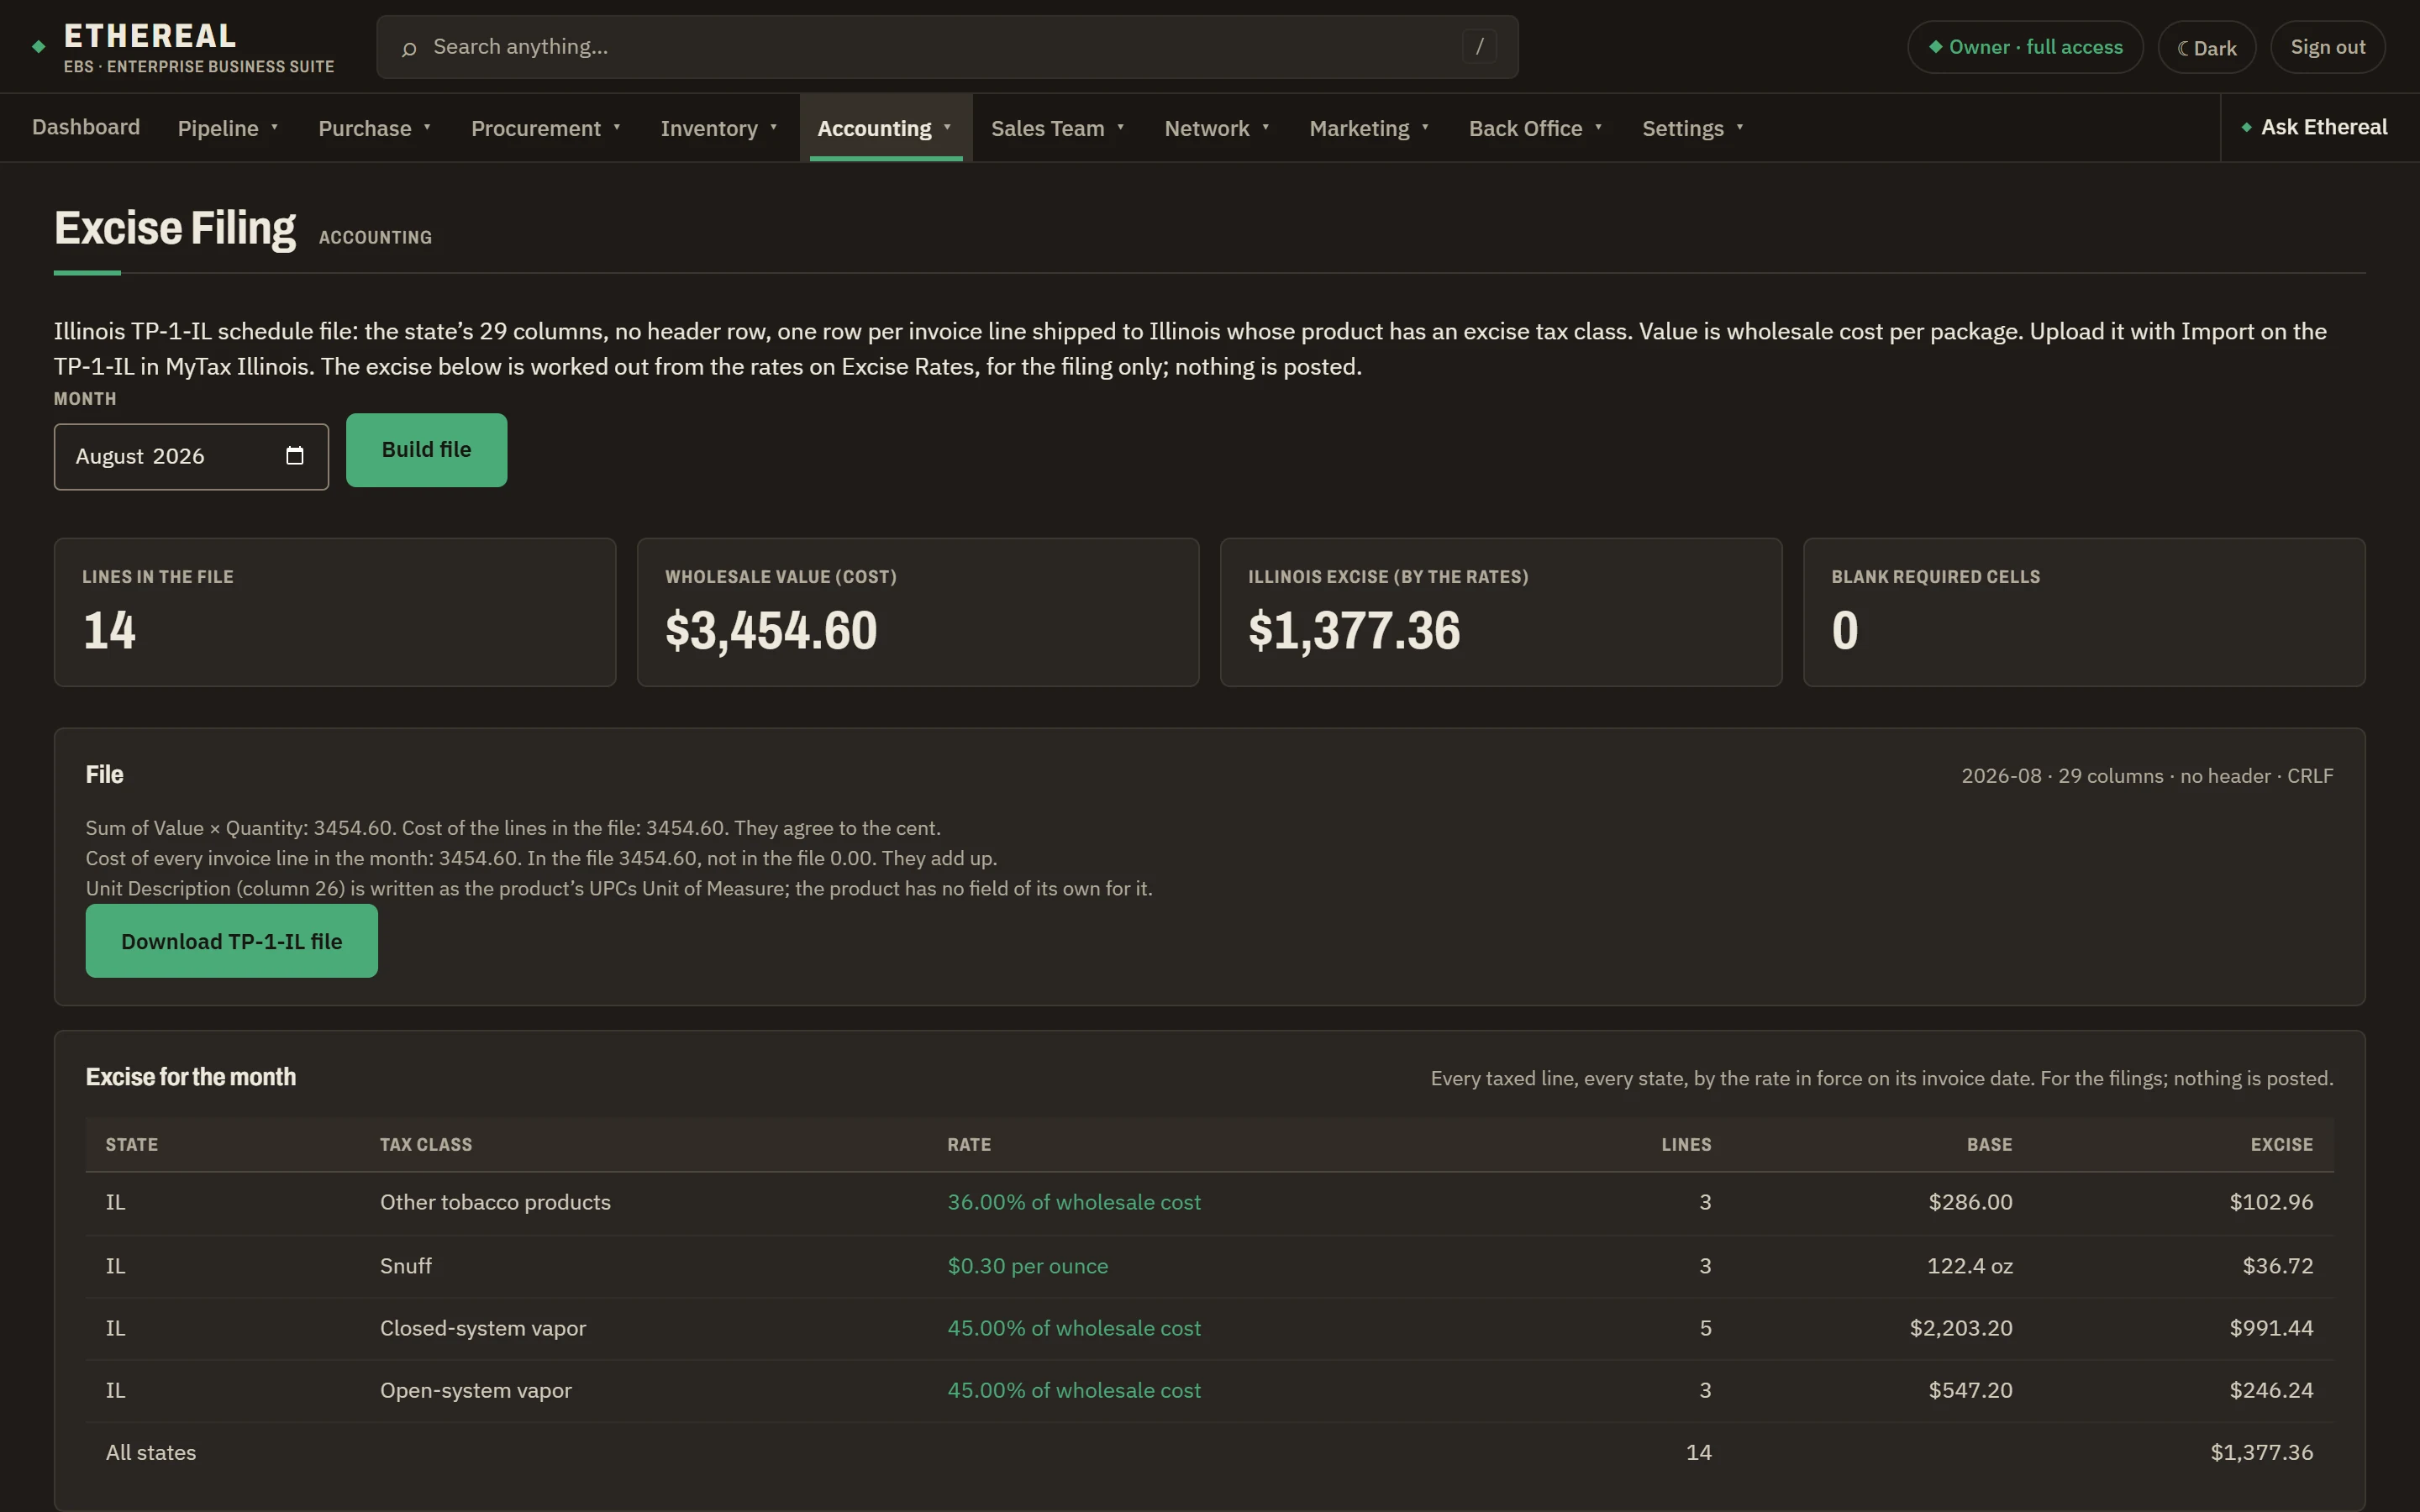The image size is (2420, 1512).
Task: Click the $36.72 excise cell
Action: pyautogui.click(x=2277, y=1266)
